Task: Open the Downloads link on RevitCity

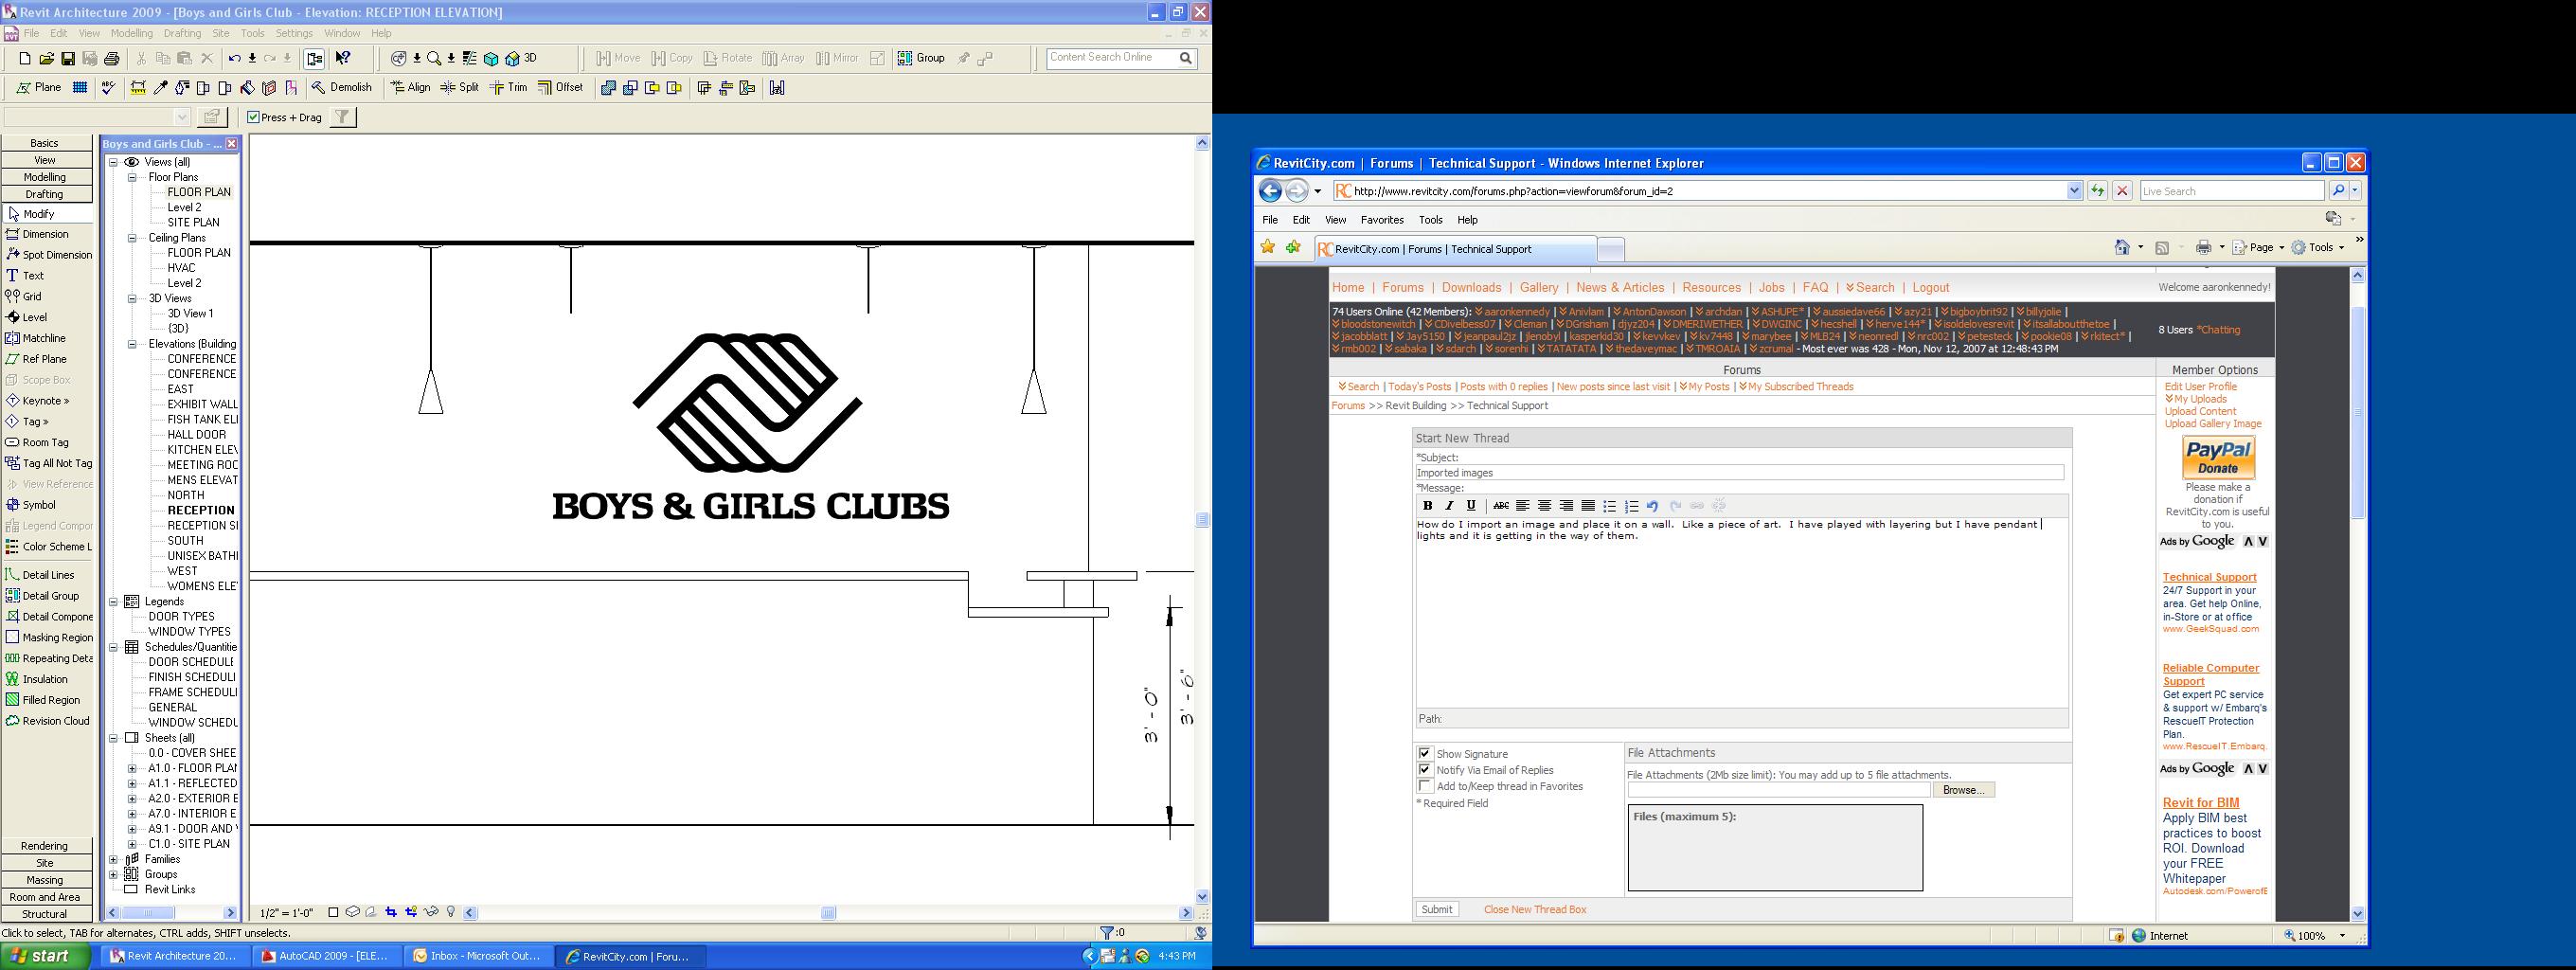Action: point(1471,288)
